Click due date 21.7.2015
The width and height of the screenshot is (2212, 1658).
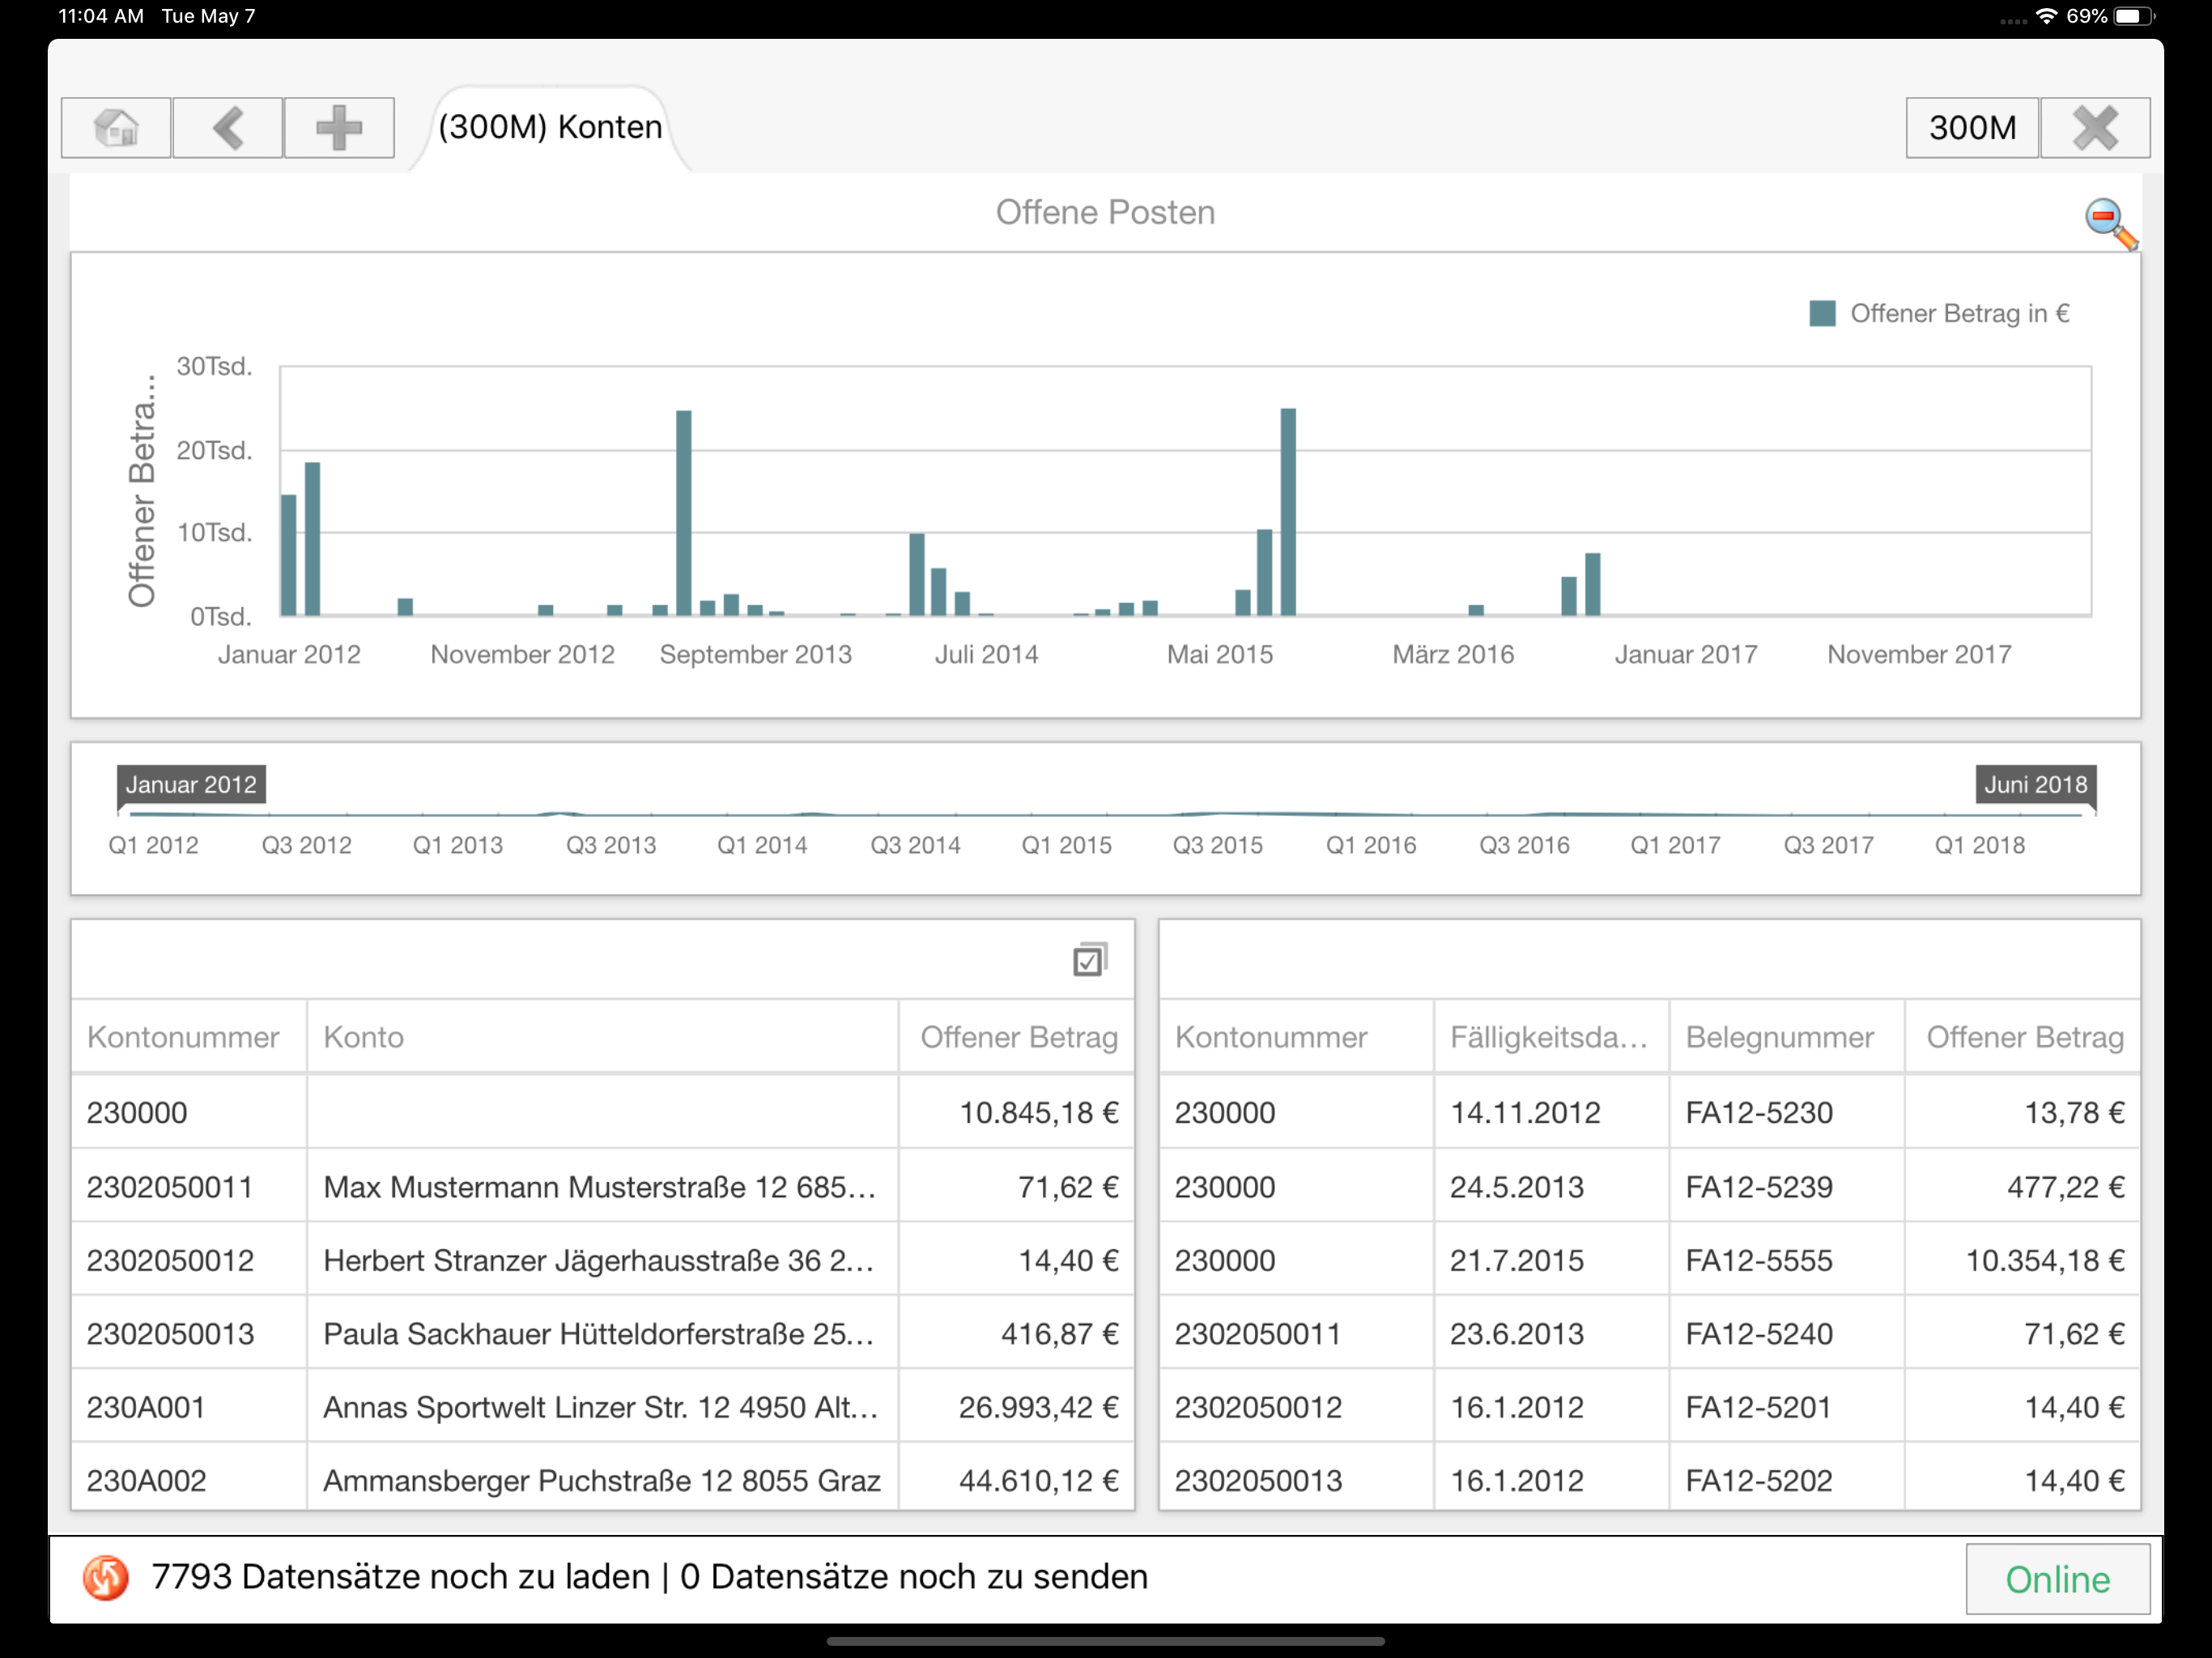coord(1517,1260)
